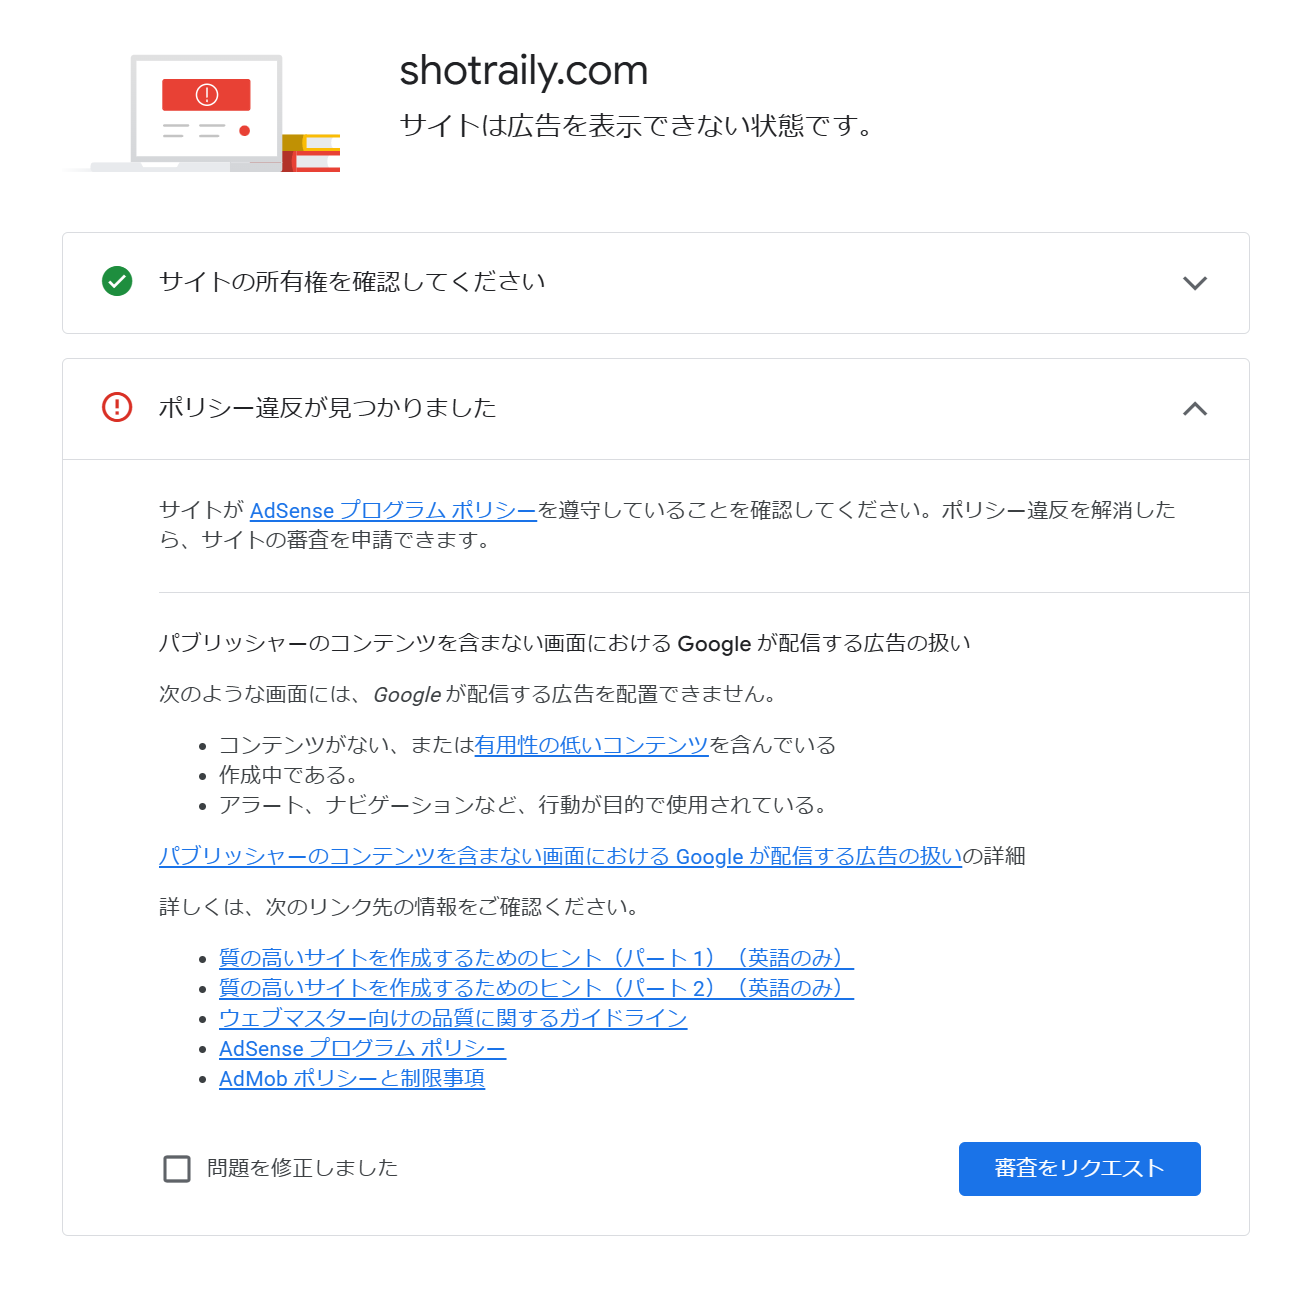Open AdSense プログラム ポリシー link in intro text
This screenshot has height=1298, width=1312.
coord(393,511)
